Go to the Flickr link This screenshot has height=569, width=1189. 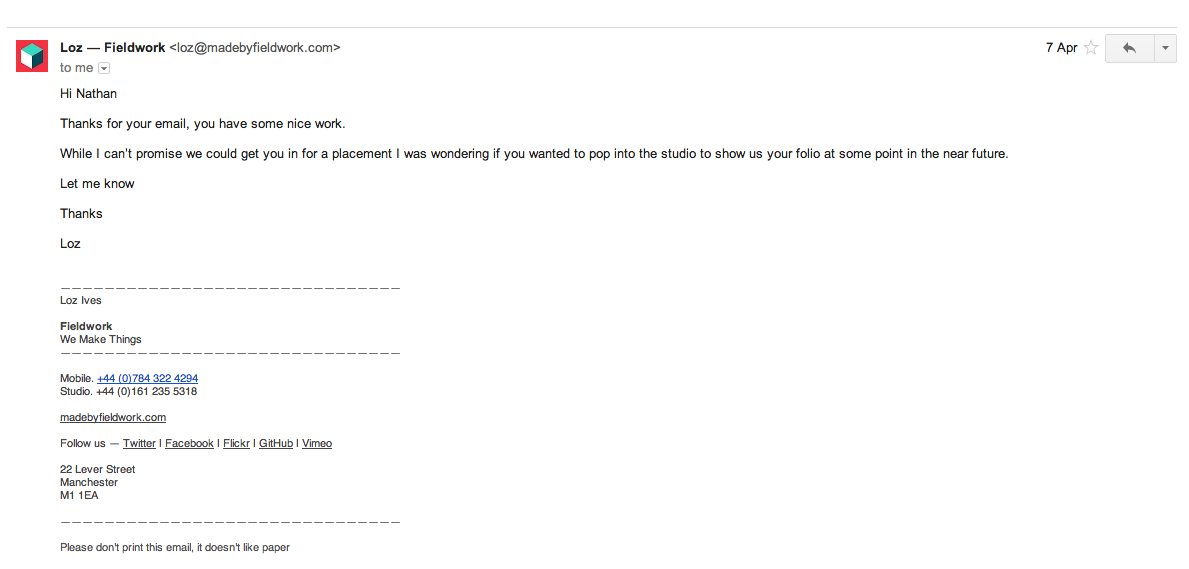236,444
